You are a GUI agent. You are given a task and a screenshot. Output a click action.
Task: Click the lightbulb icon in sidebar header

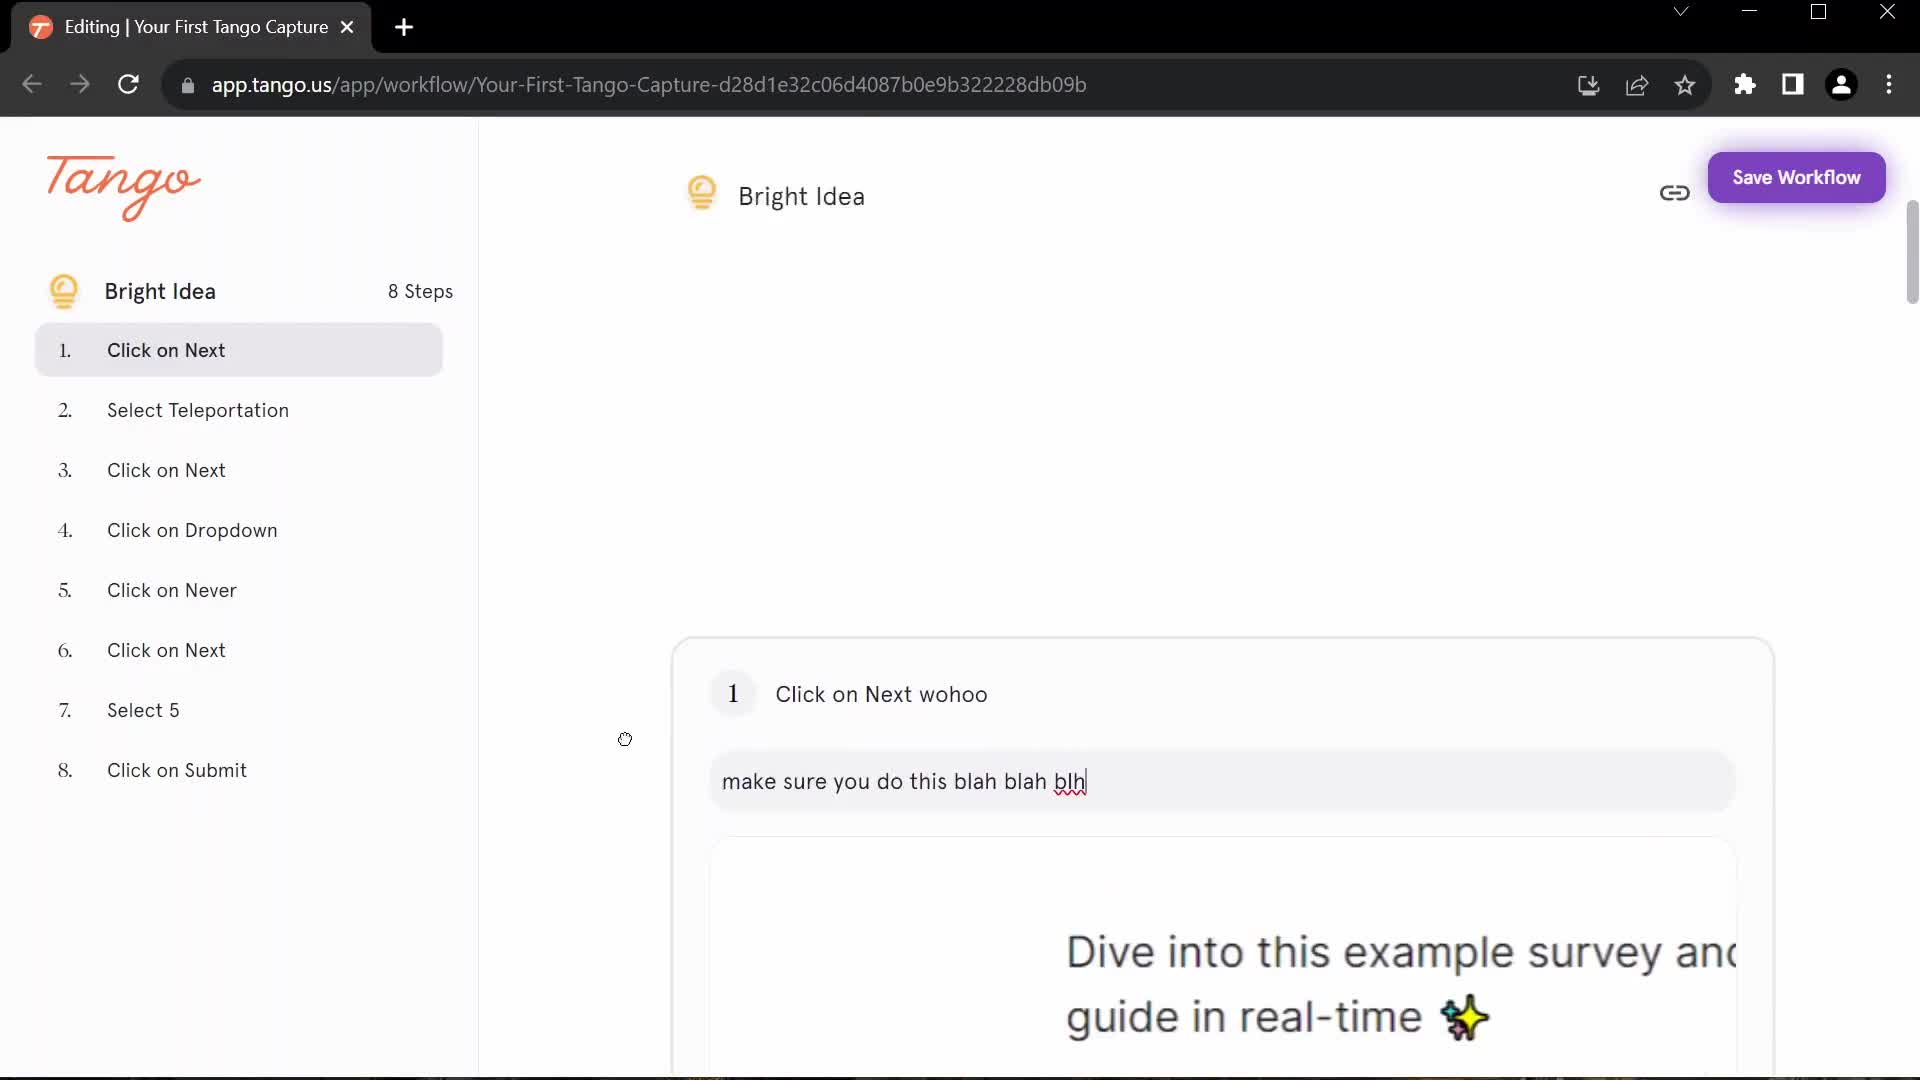(63, 290)
